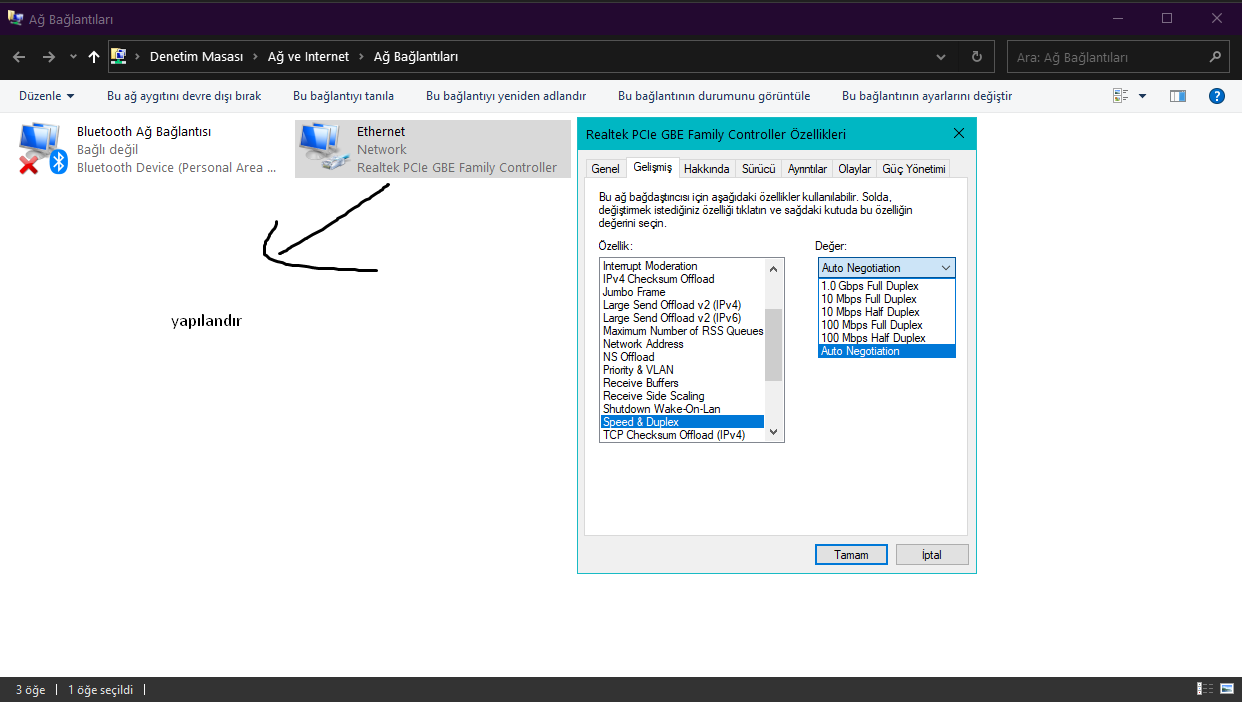Image resolution: width=1242 pixels, height=702 pixels.
Task: Switch to the Gelişmiş tab
Action: click(653, 168)
